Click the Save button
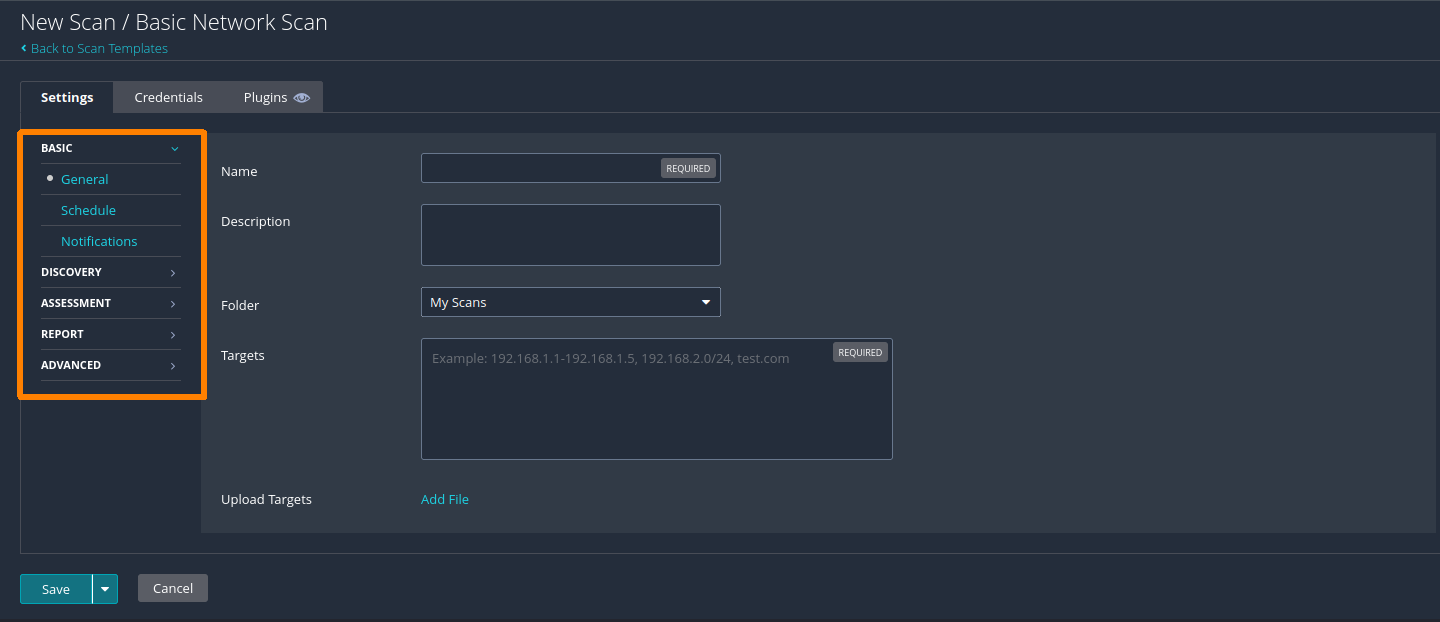 click(56, 589)
